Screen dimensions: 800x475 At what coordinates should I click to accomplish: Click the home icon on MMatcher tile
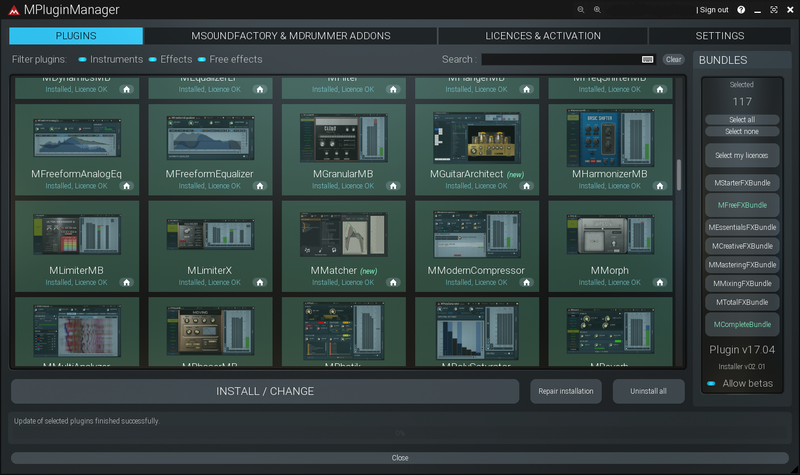393,282
